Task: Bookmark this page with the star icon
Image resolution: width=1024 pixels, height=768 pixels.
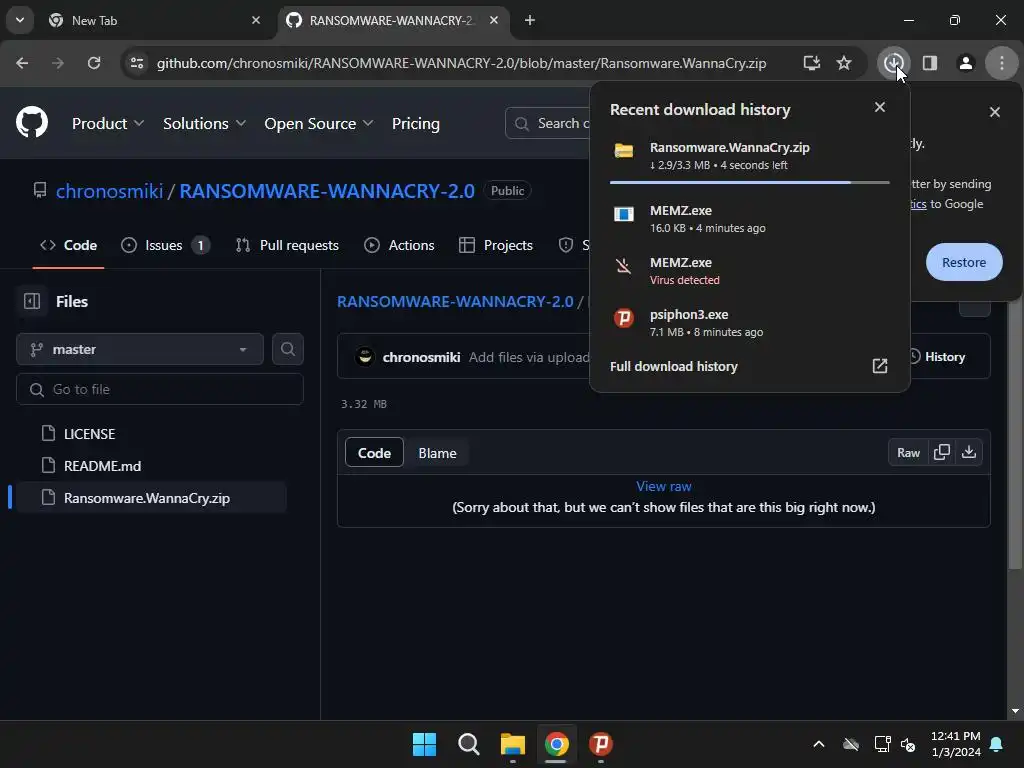Action: tap(844, 63)
